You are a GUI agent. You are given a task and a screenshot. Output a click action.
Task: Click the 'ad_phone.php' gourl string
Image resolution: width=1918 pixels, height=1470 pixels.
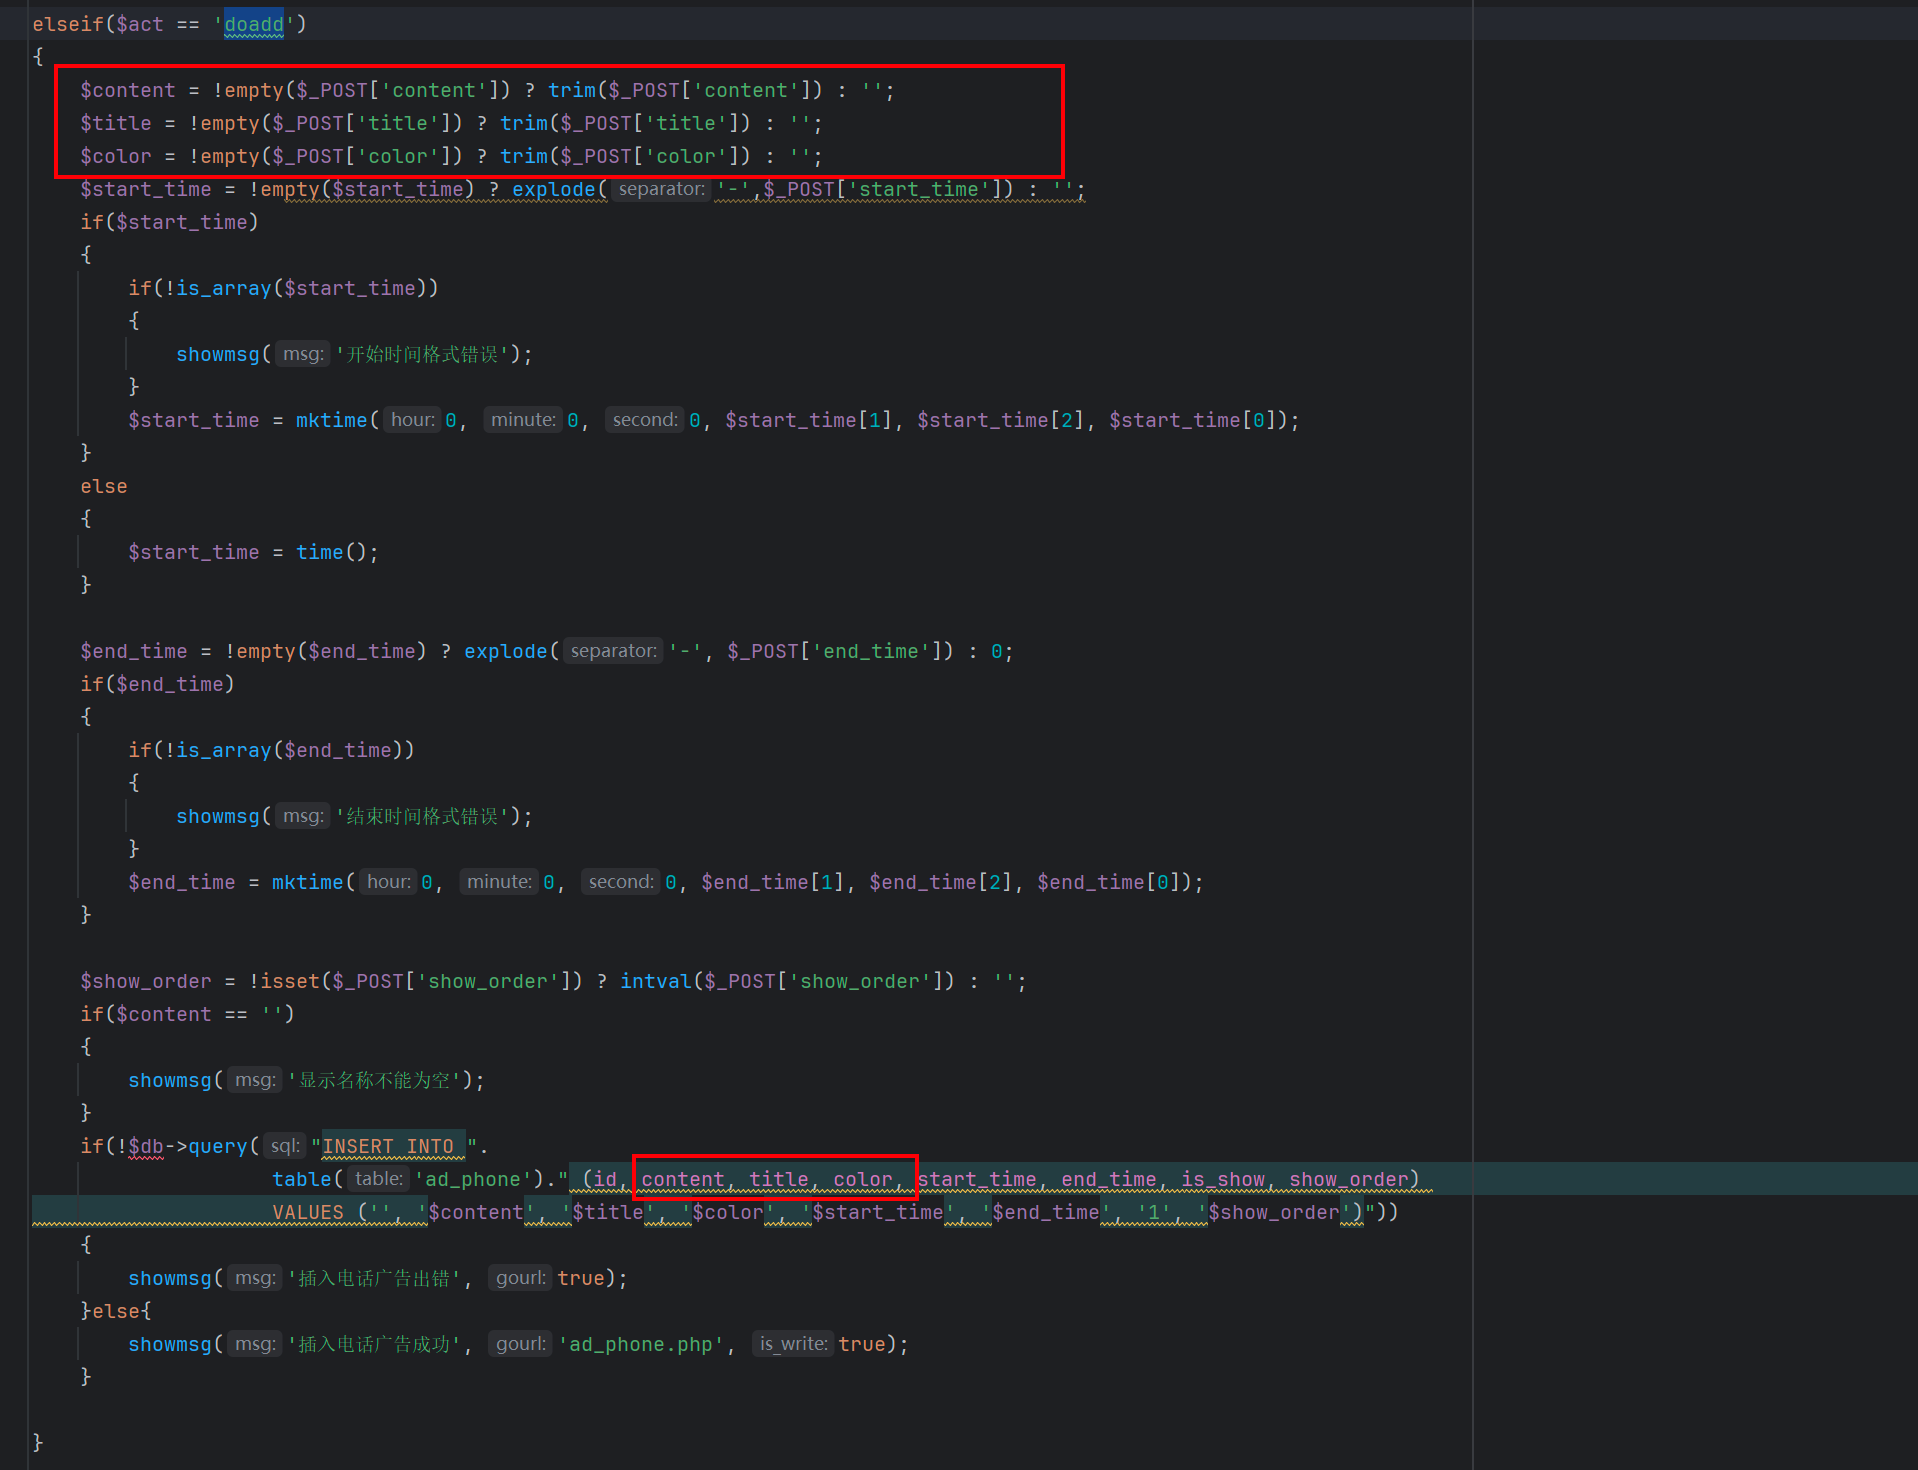641,1344
